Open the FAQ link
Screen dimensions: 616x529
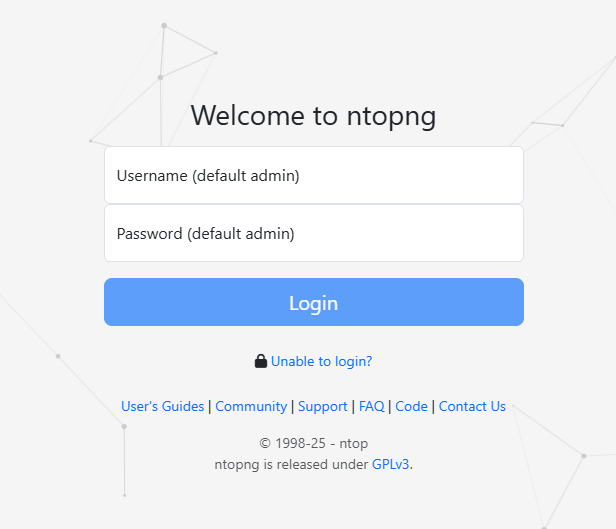371,406
